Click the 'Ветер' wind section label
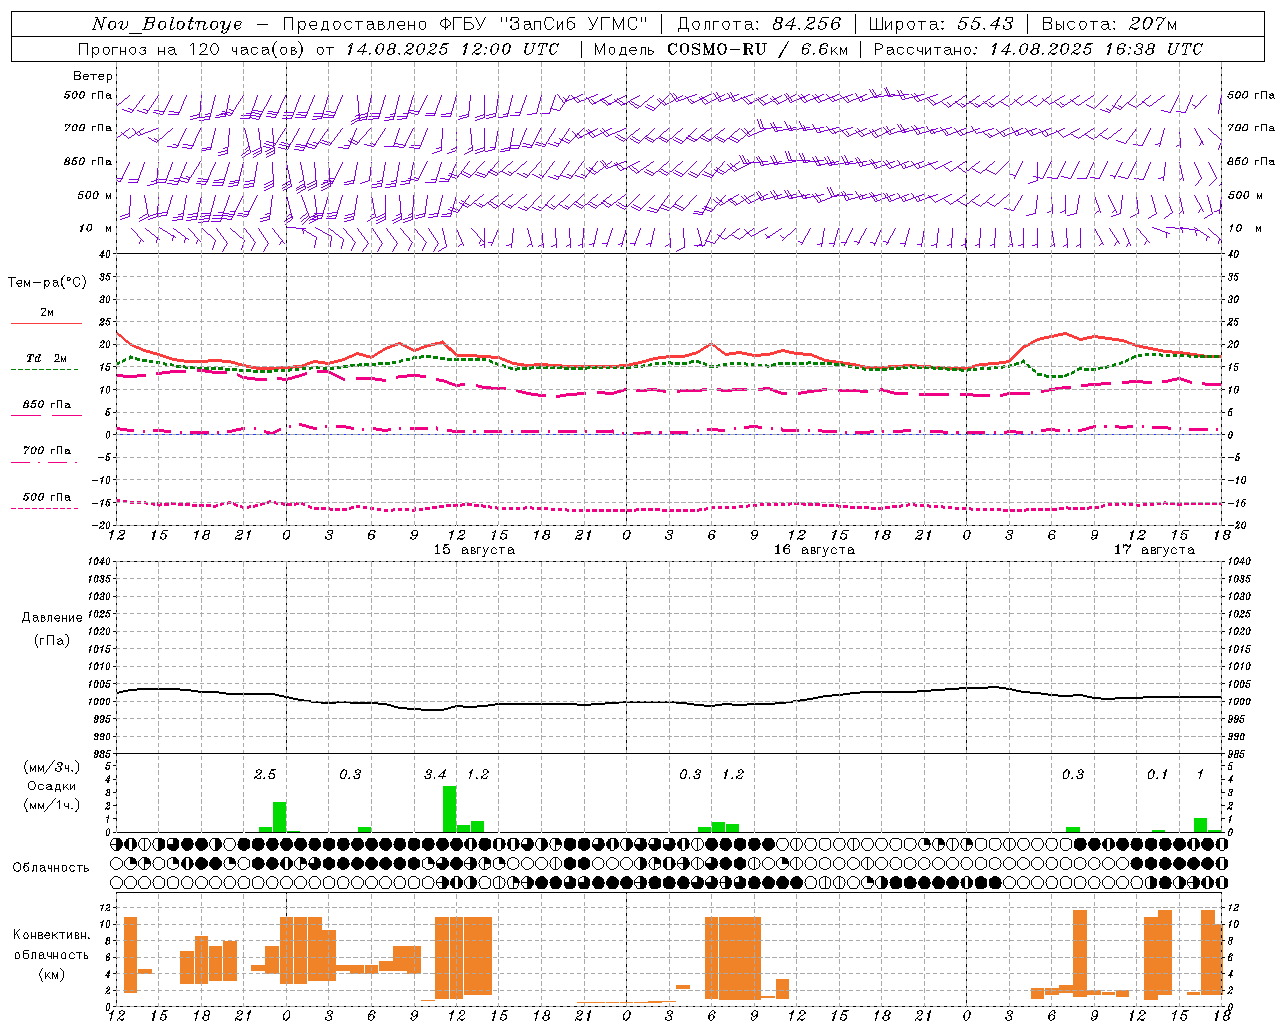The height and width of the screenshot is (1024, 1280). coord(93,76)
